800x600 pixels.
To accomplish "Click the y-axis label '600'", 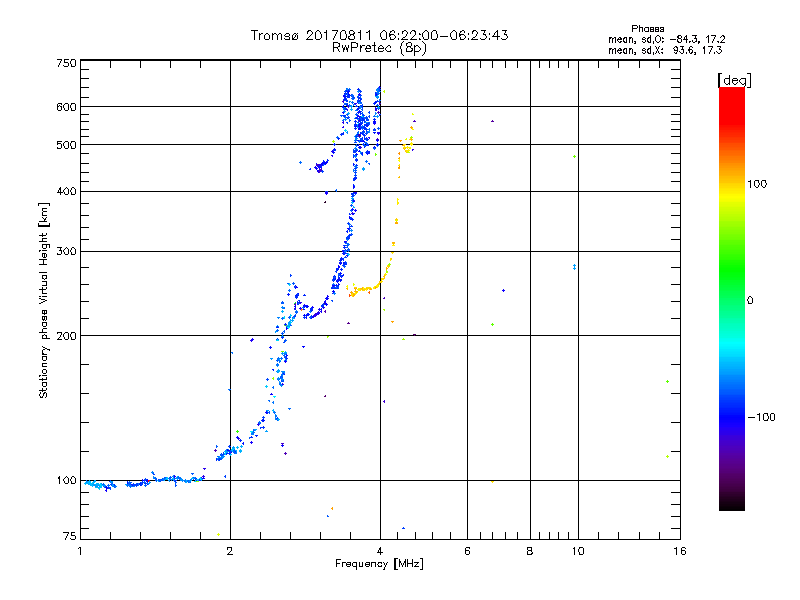I will (x=66, y=107).
